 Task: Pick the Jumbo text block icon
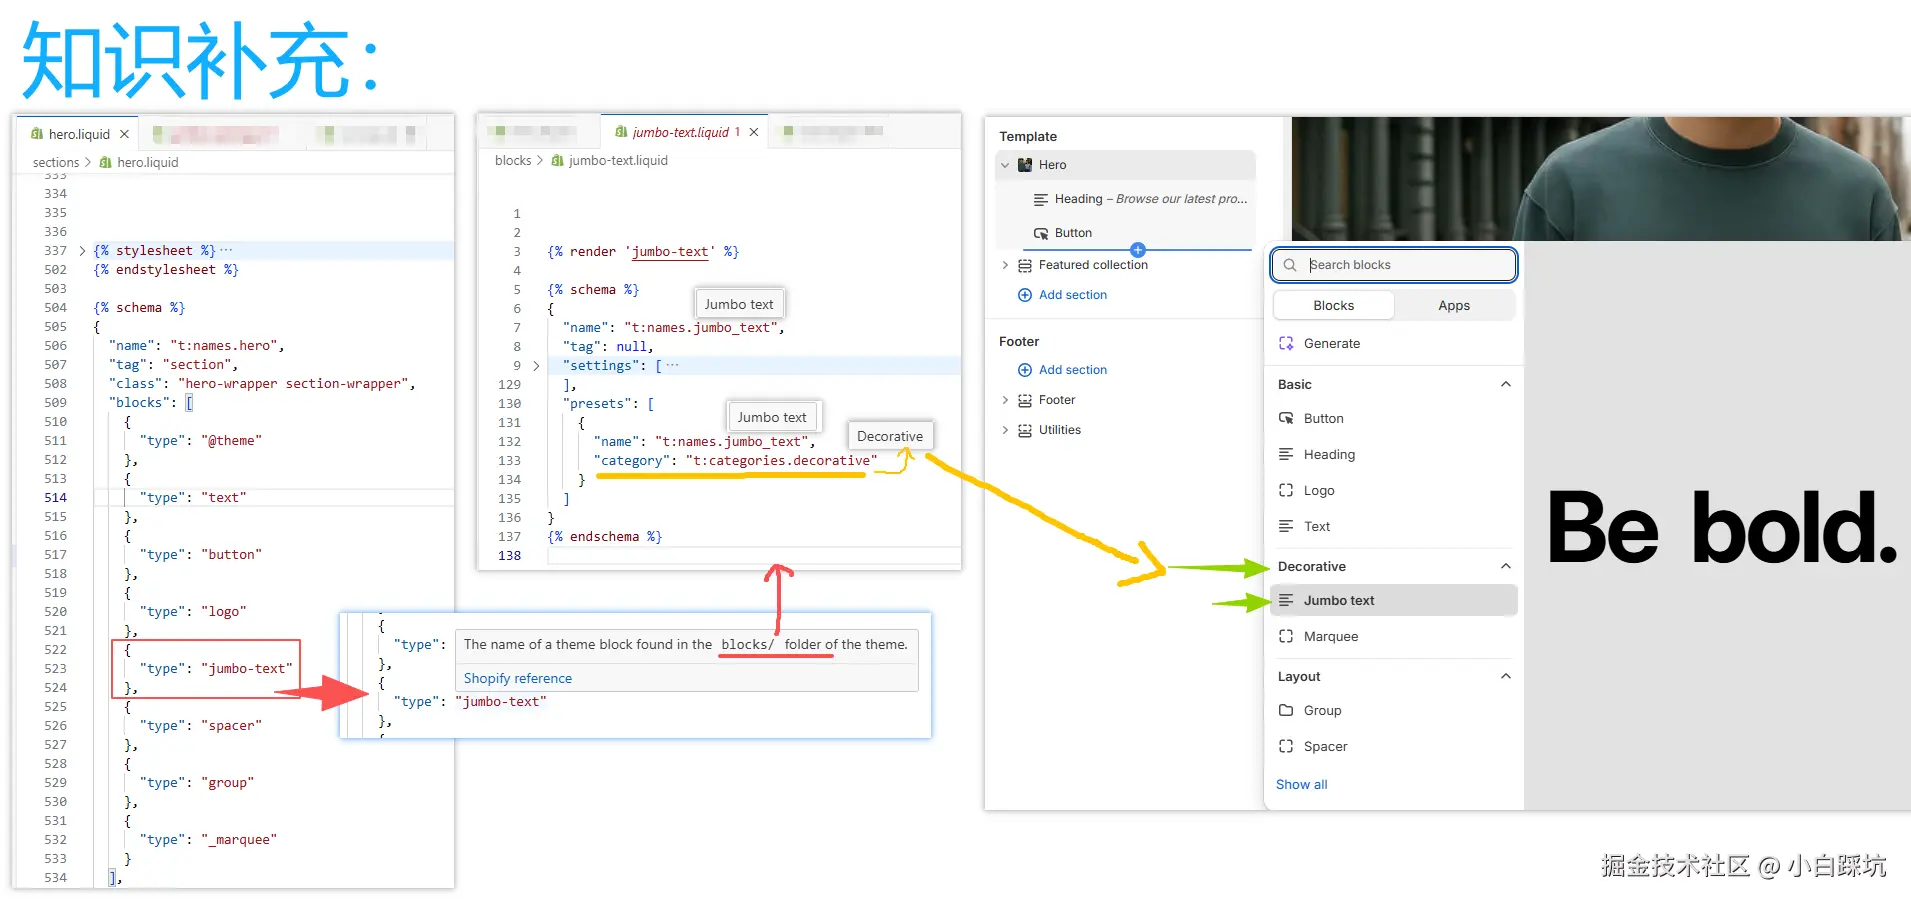pyautogui.click(x=1286, y=600)
